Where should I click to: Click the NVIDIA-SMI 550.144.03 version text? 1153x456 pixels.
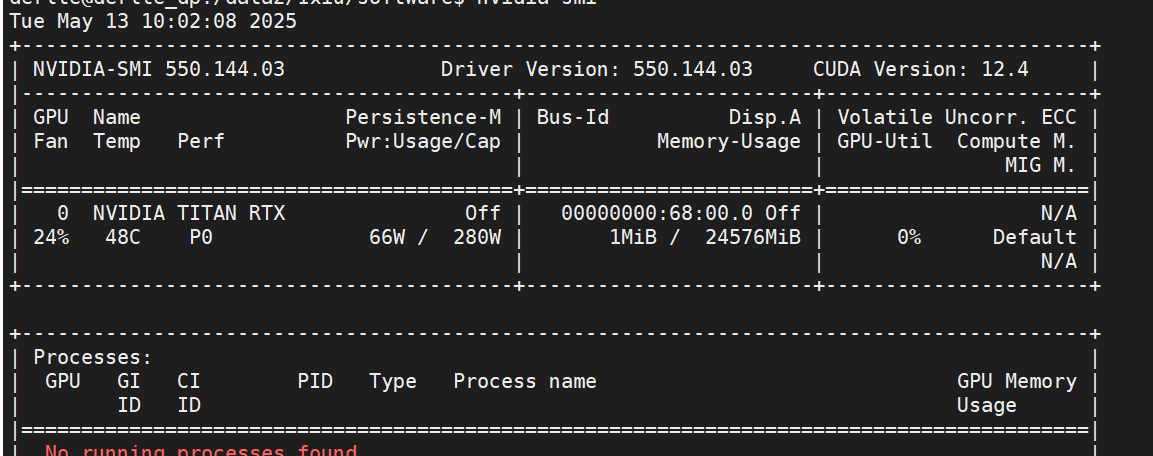159,70
